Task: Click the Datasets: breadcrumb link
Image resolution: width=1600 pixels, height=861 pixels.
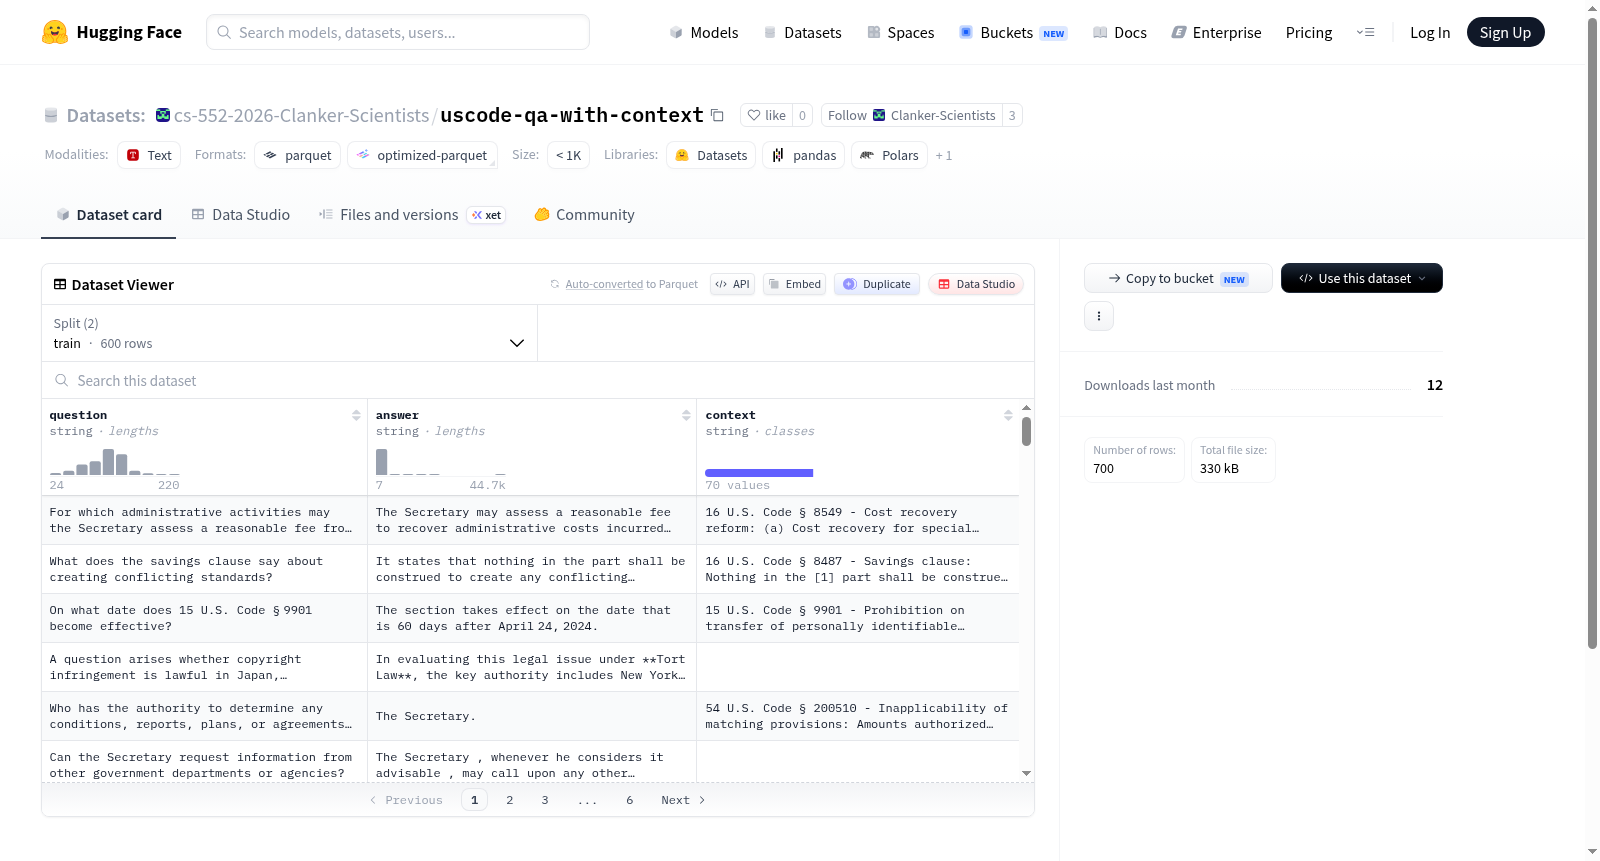Action: [105, 115]
